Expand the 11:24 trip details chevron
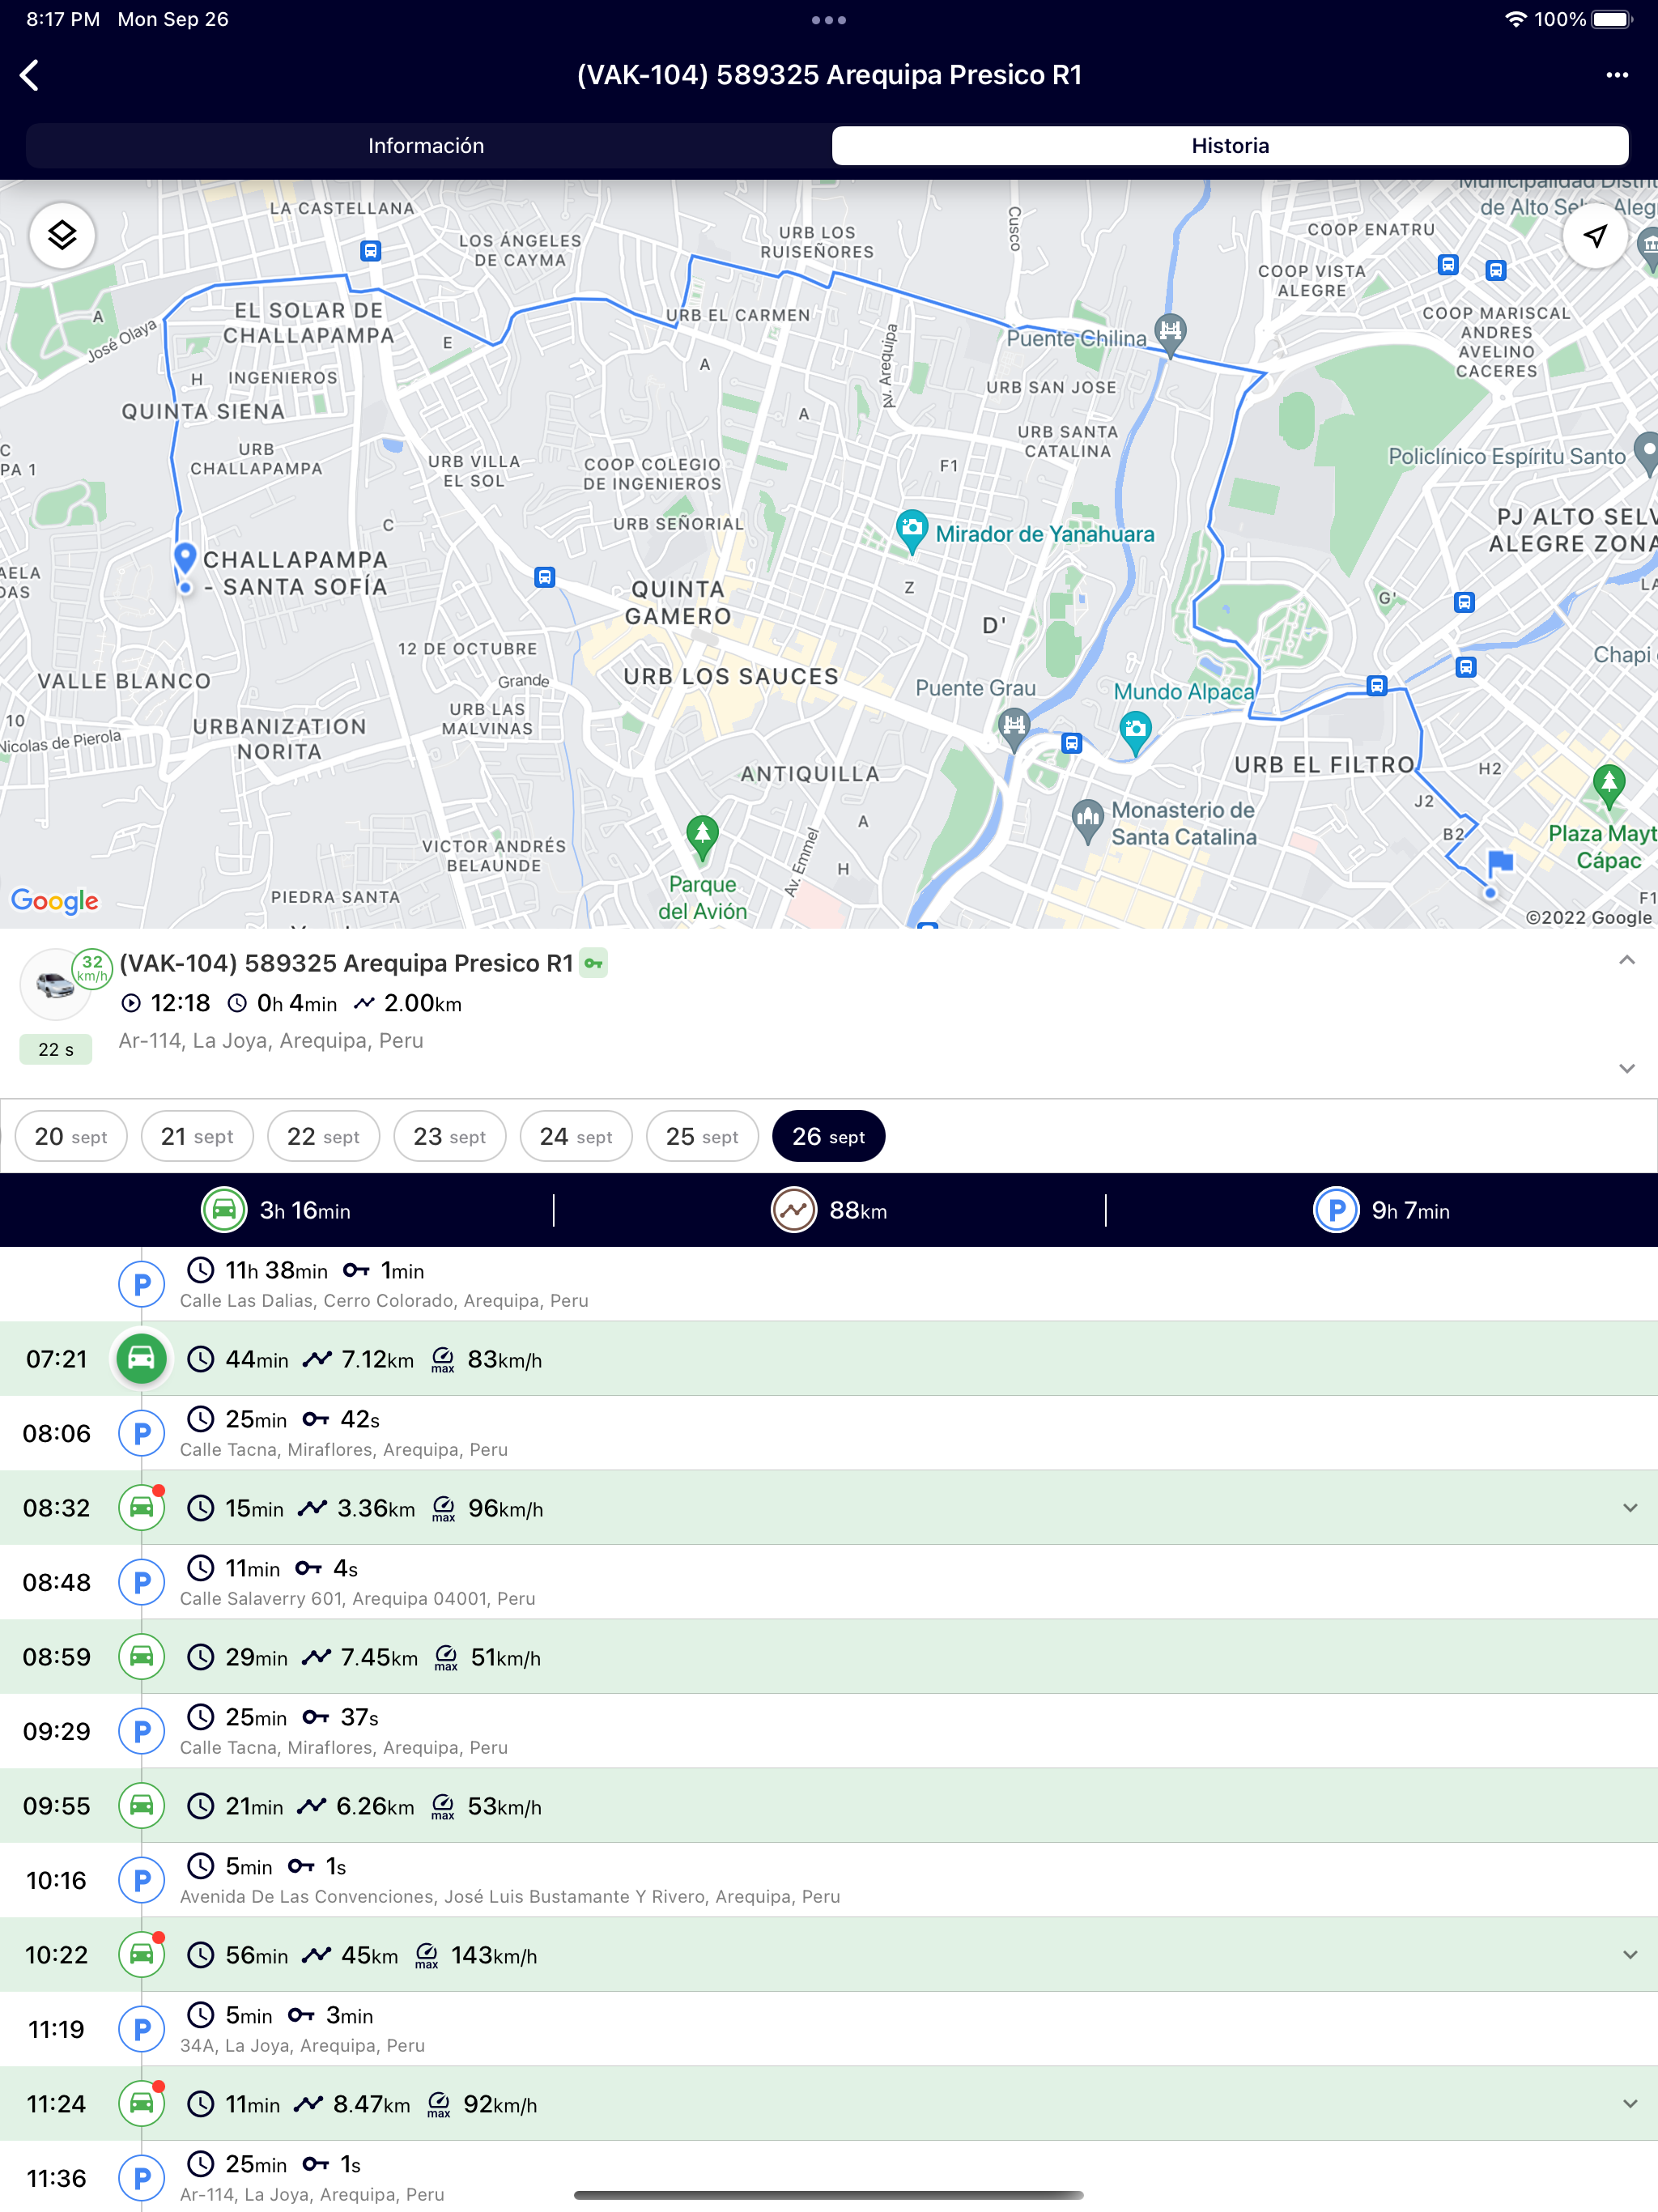 tap(1630, 2104)
